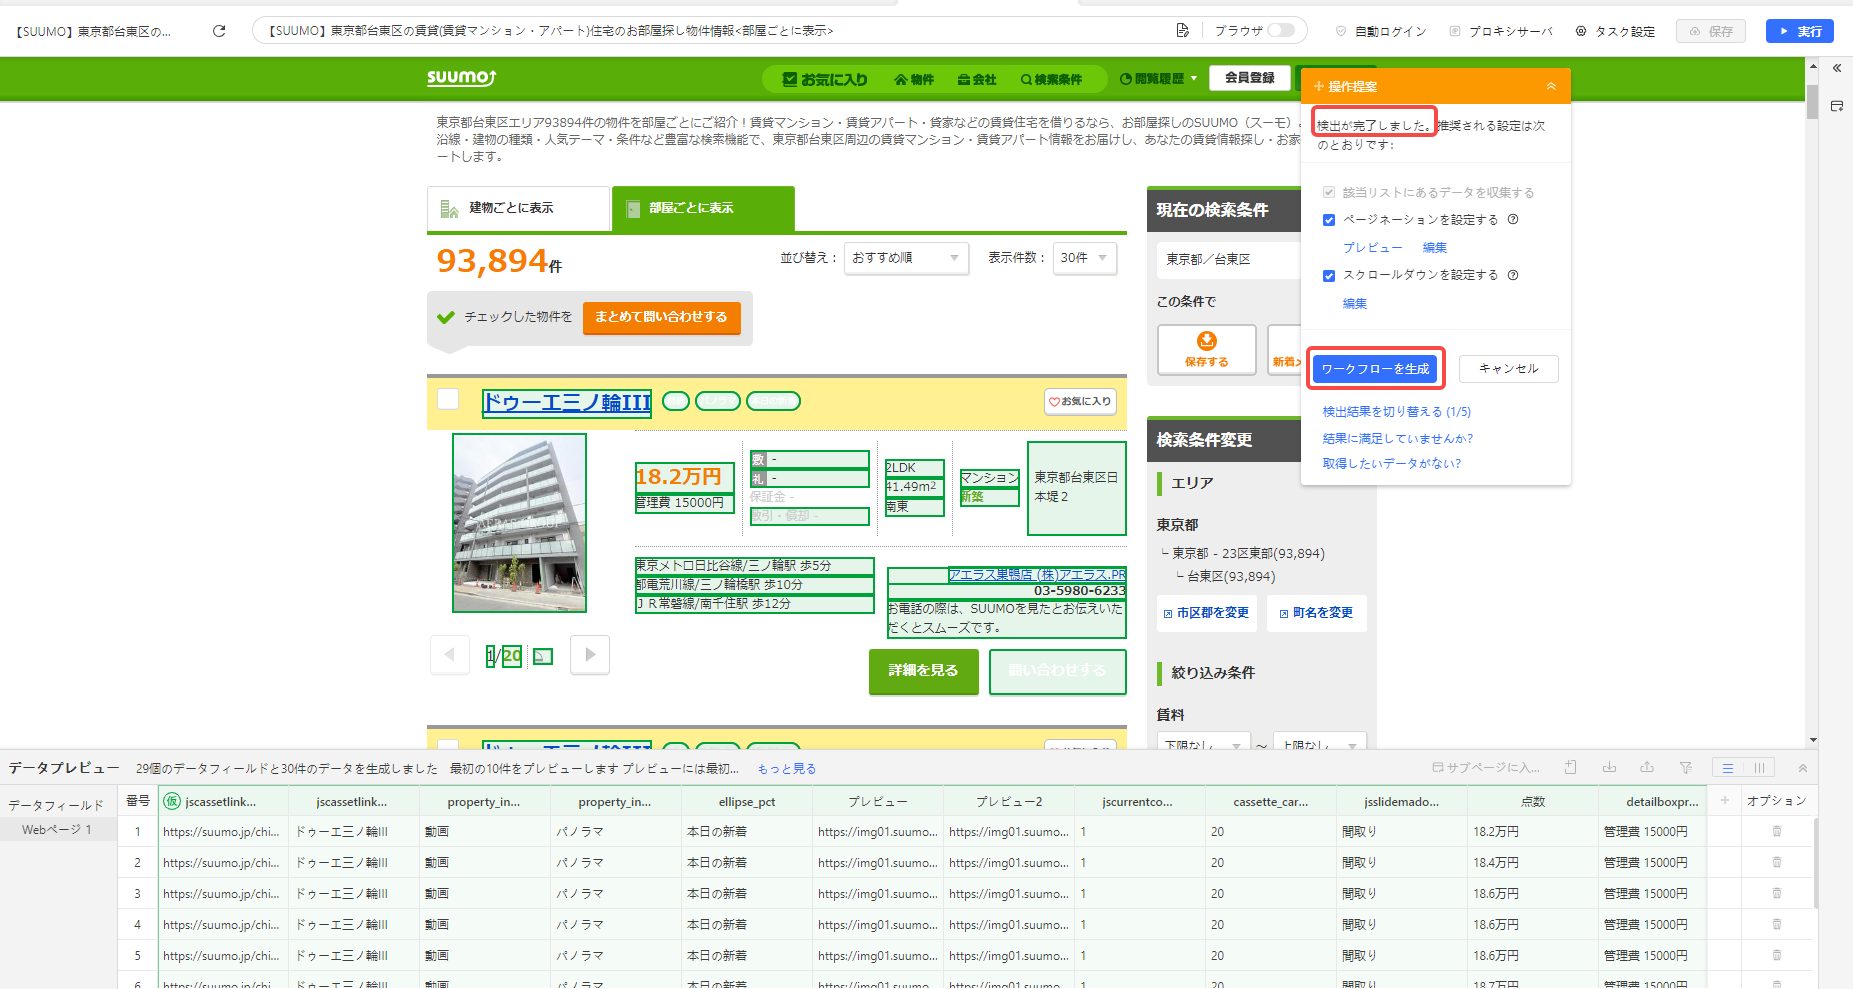Click the move handle icon on 操作提案
The height and width of the screenshot is (989, 1853).
pos(1319,86)
